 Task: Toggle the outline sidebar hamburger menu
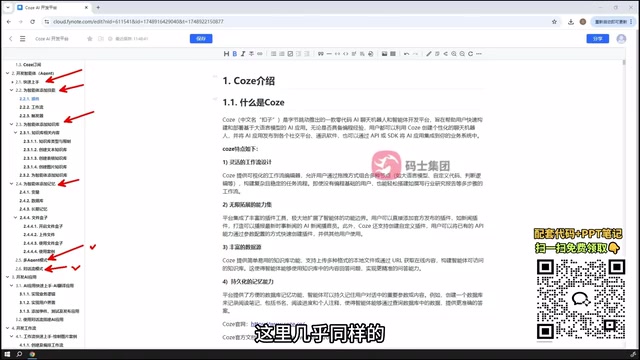click(22, 39)
